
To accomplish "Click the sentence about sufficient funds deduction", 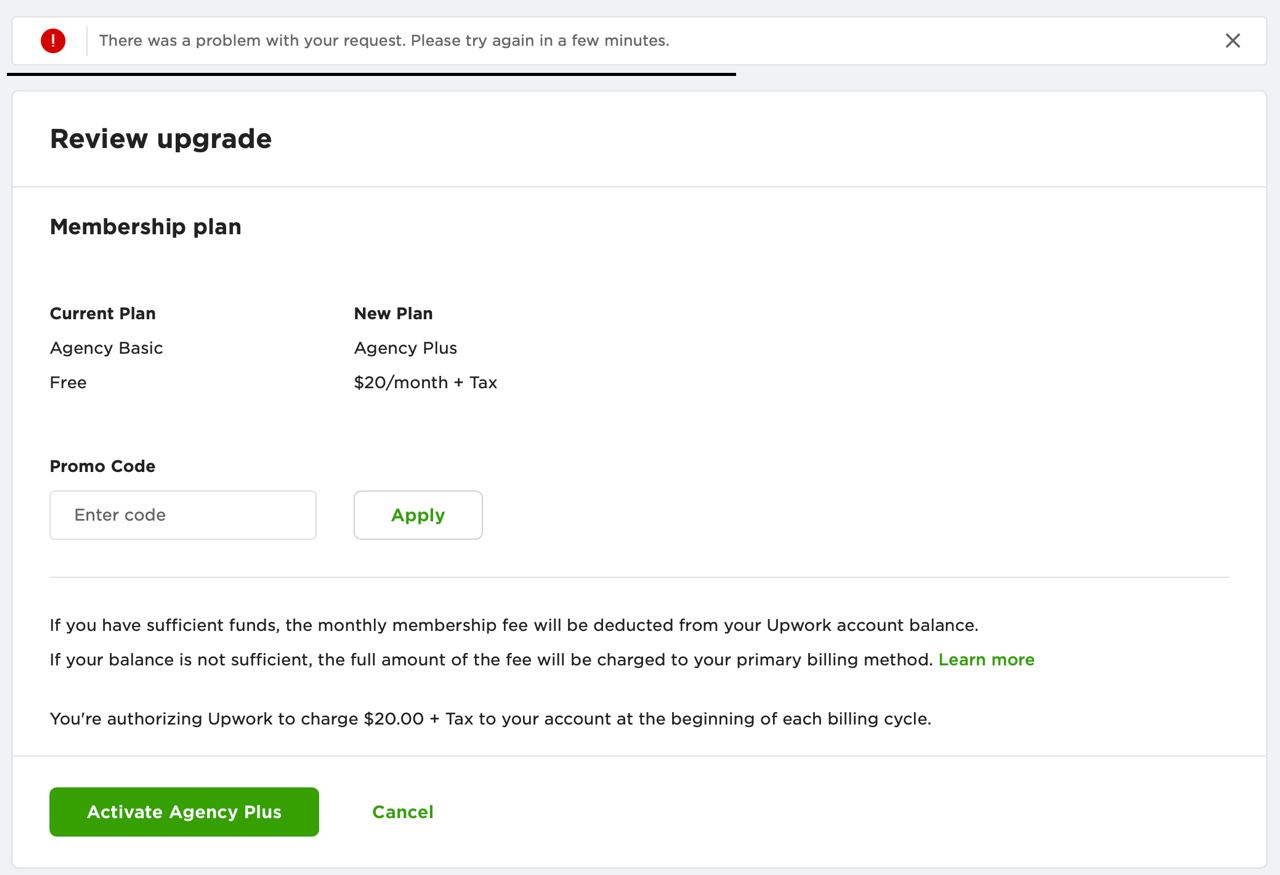I will click(x=514, y=626).
